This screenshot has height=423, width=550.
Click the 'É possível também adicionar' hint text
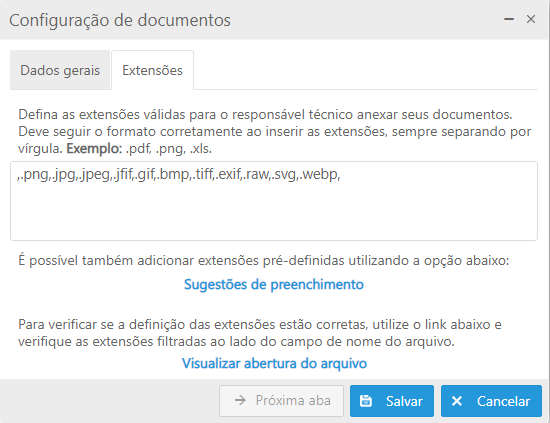(x=263, y=261)
